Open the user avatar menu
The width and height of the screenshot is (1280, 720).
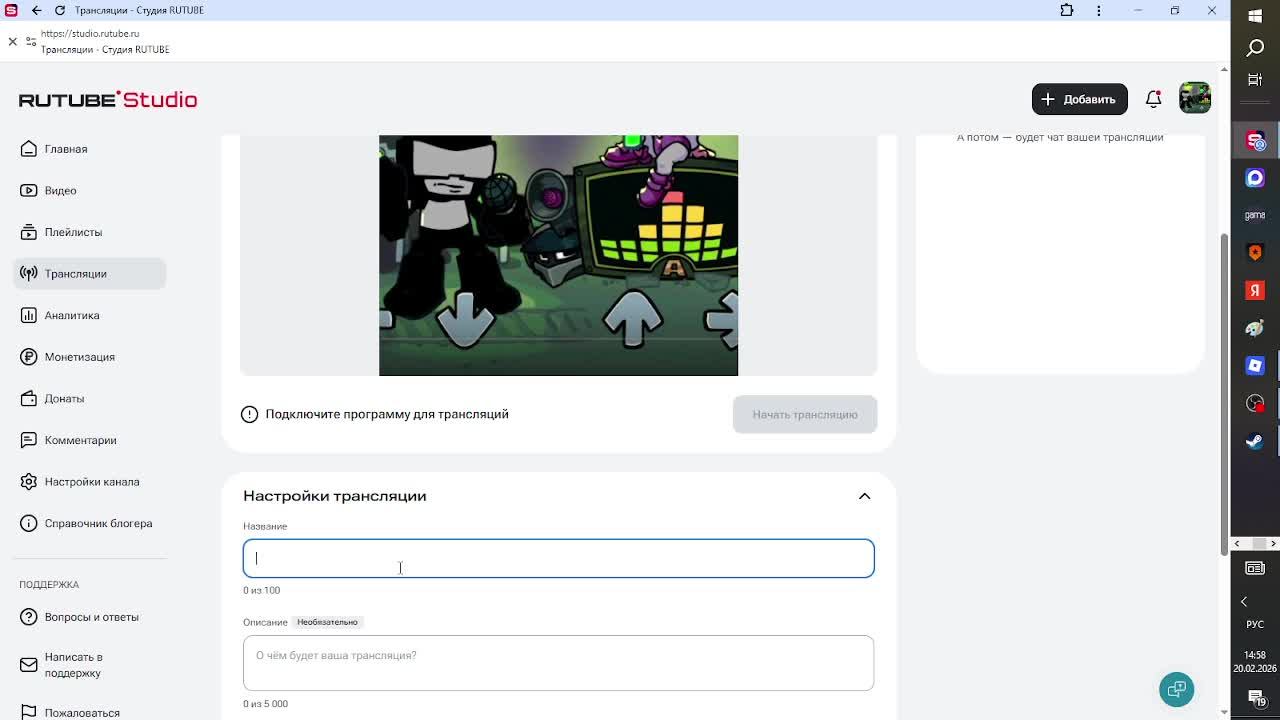pos(1195,98)
